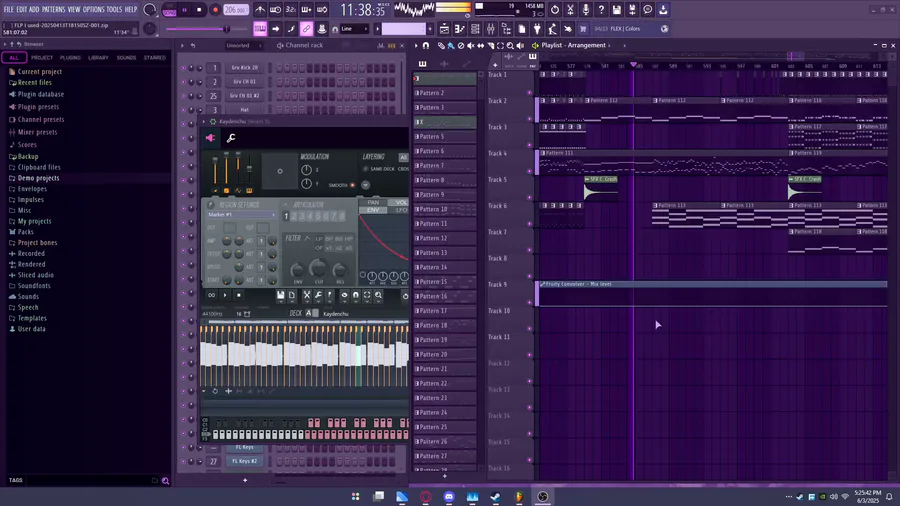Enable the SAME DECK layering option
This screenshot has width=900, height=506.
coord(366,169)
